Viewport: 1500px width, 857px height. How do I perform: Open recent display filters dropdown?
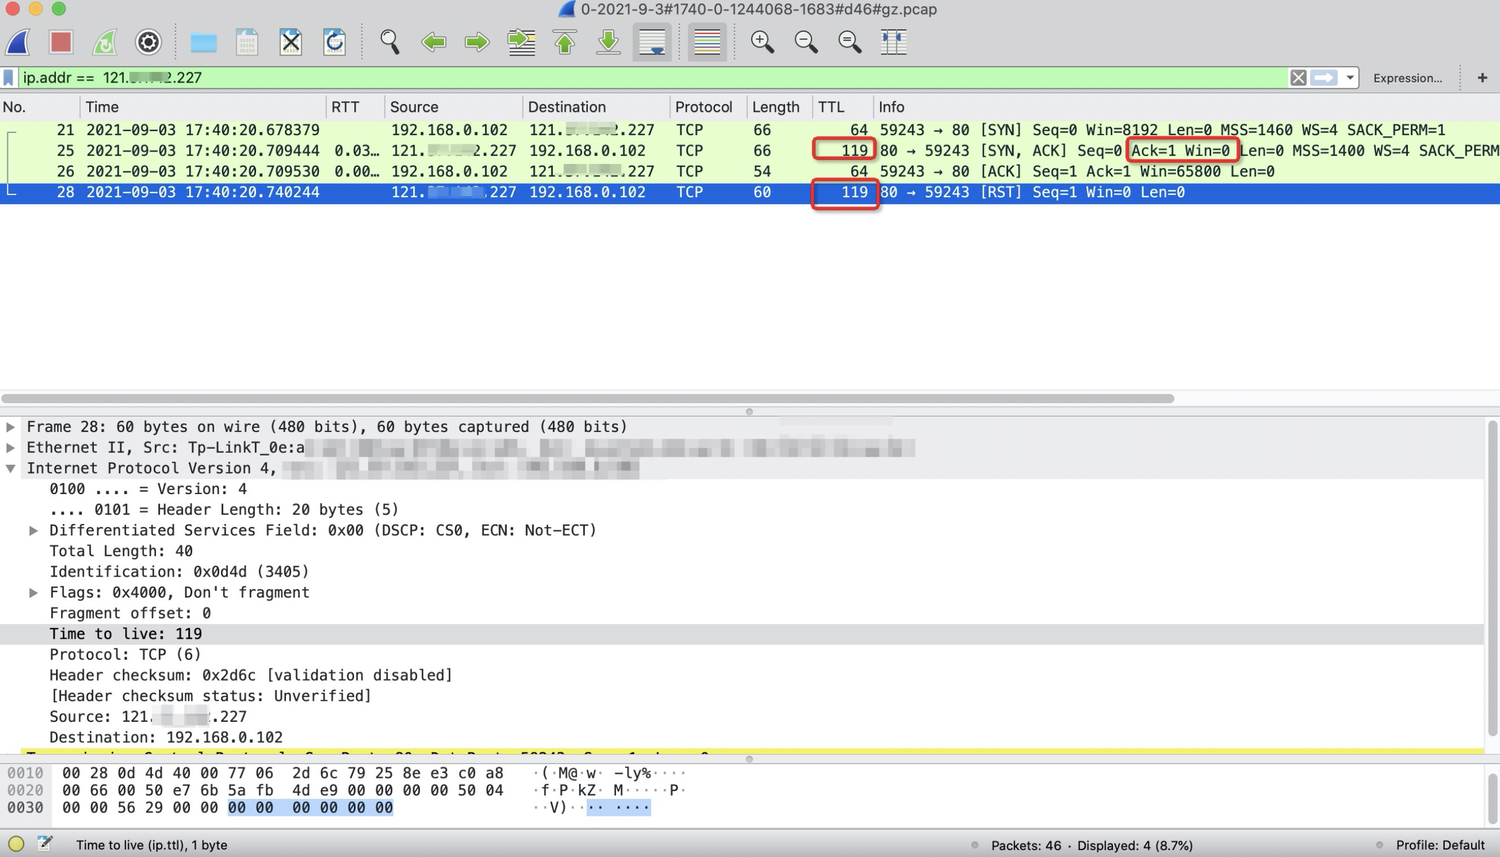tap(1350, 77)
